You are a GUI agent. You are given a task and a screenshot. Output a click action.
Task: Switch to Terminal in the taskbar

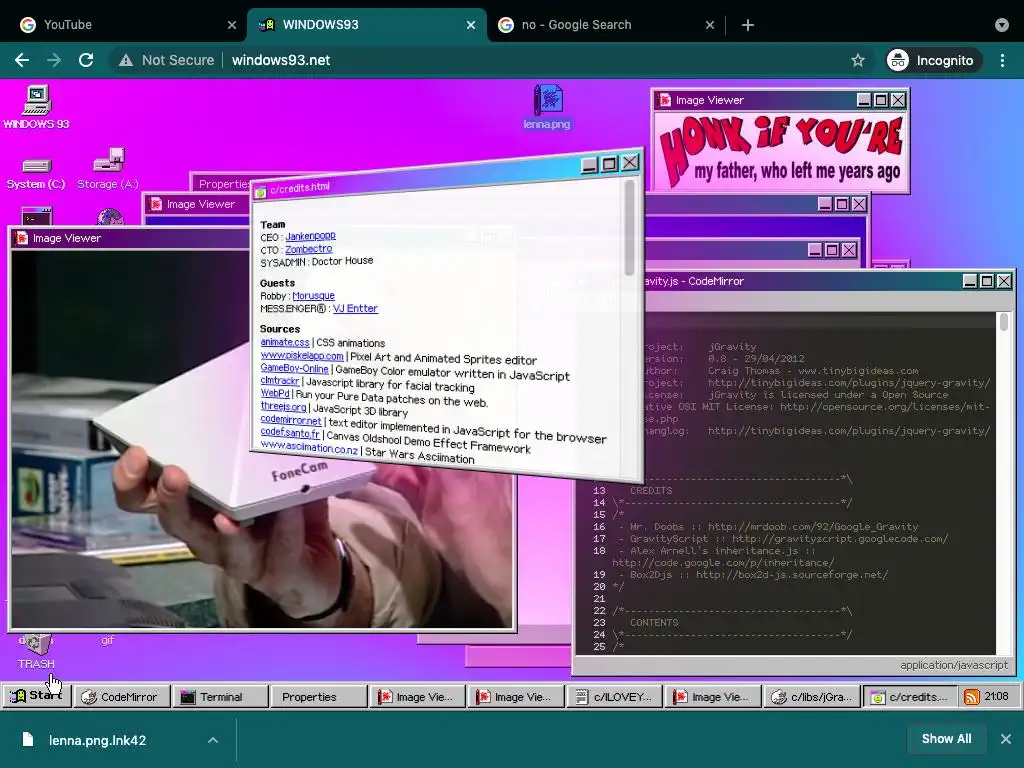pyautogui.click(x=220, y=697)
